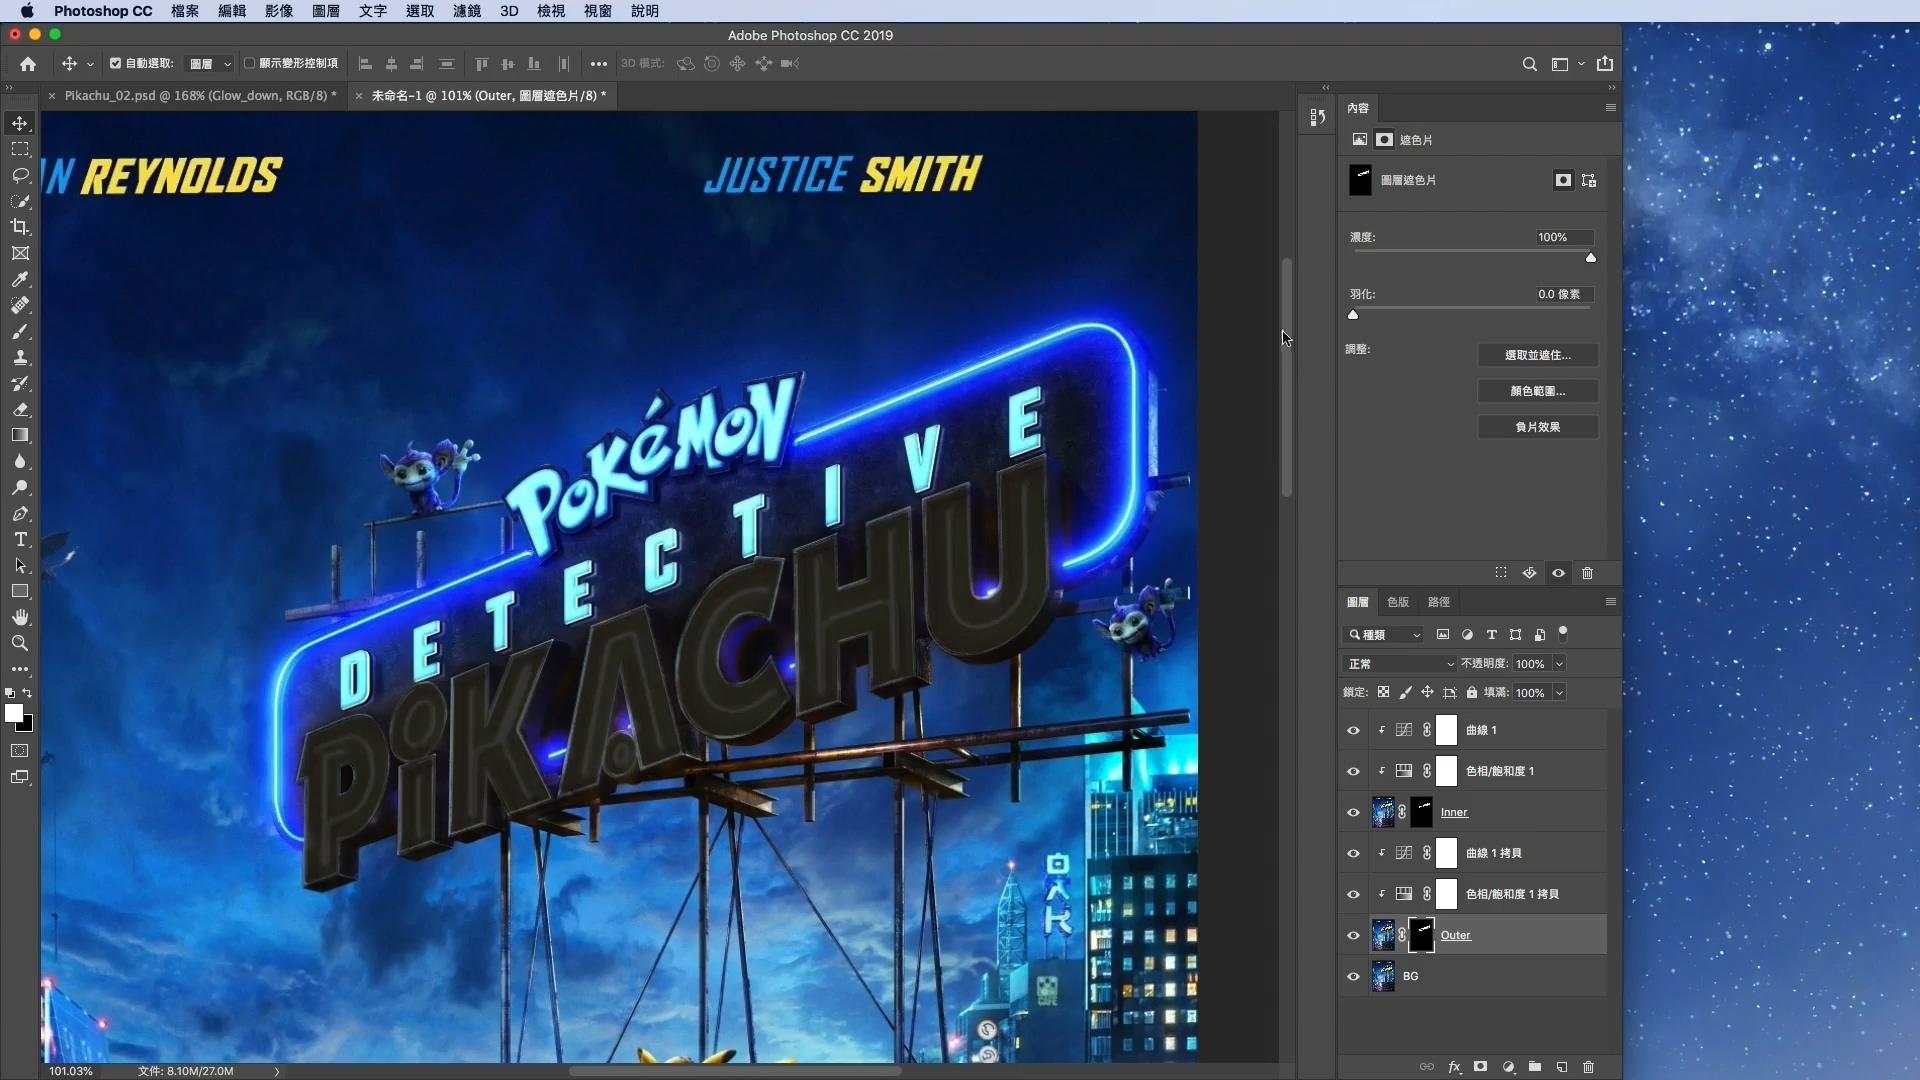Open layer opacity dropdown arrow
Screen dimensions: 1920x1080
(1559, 664)
